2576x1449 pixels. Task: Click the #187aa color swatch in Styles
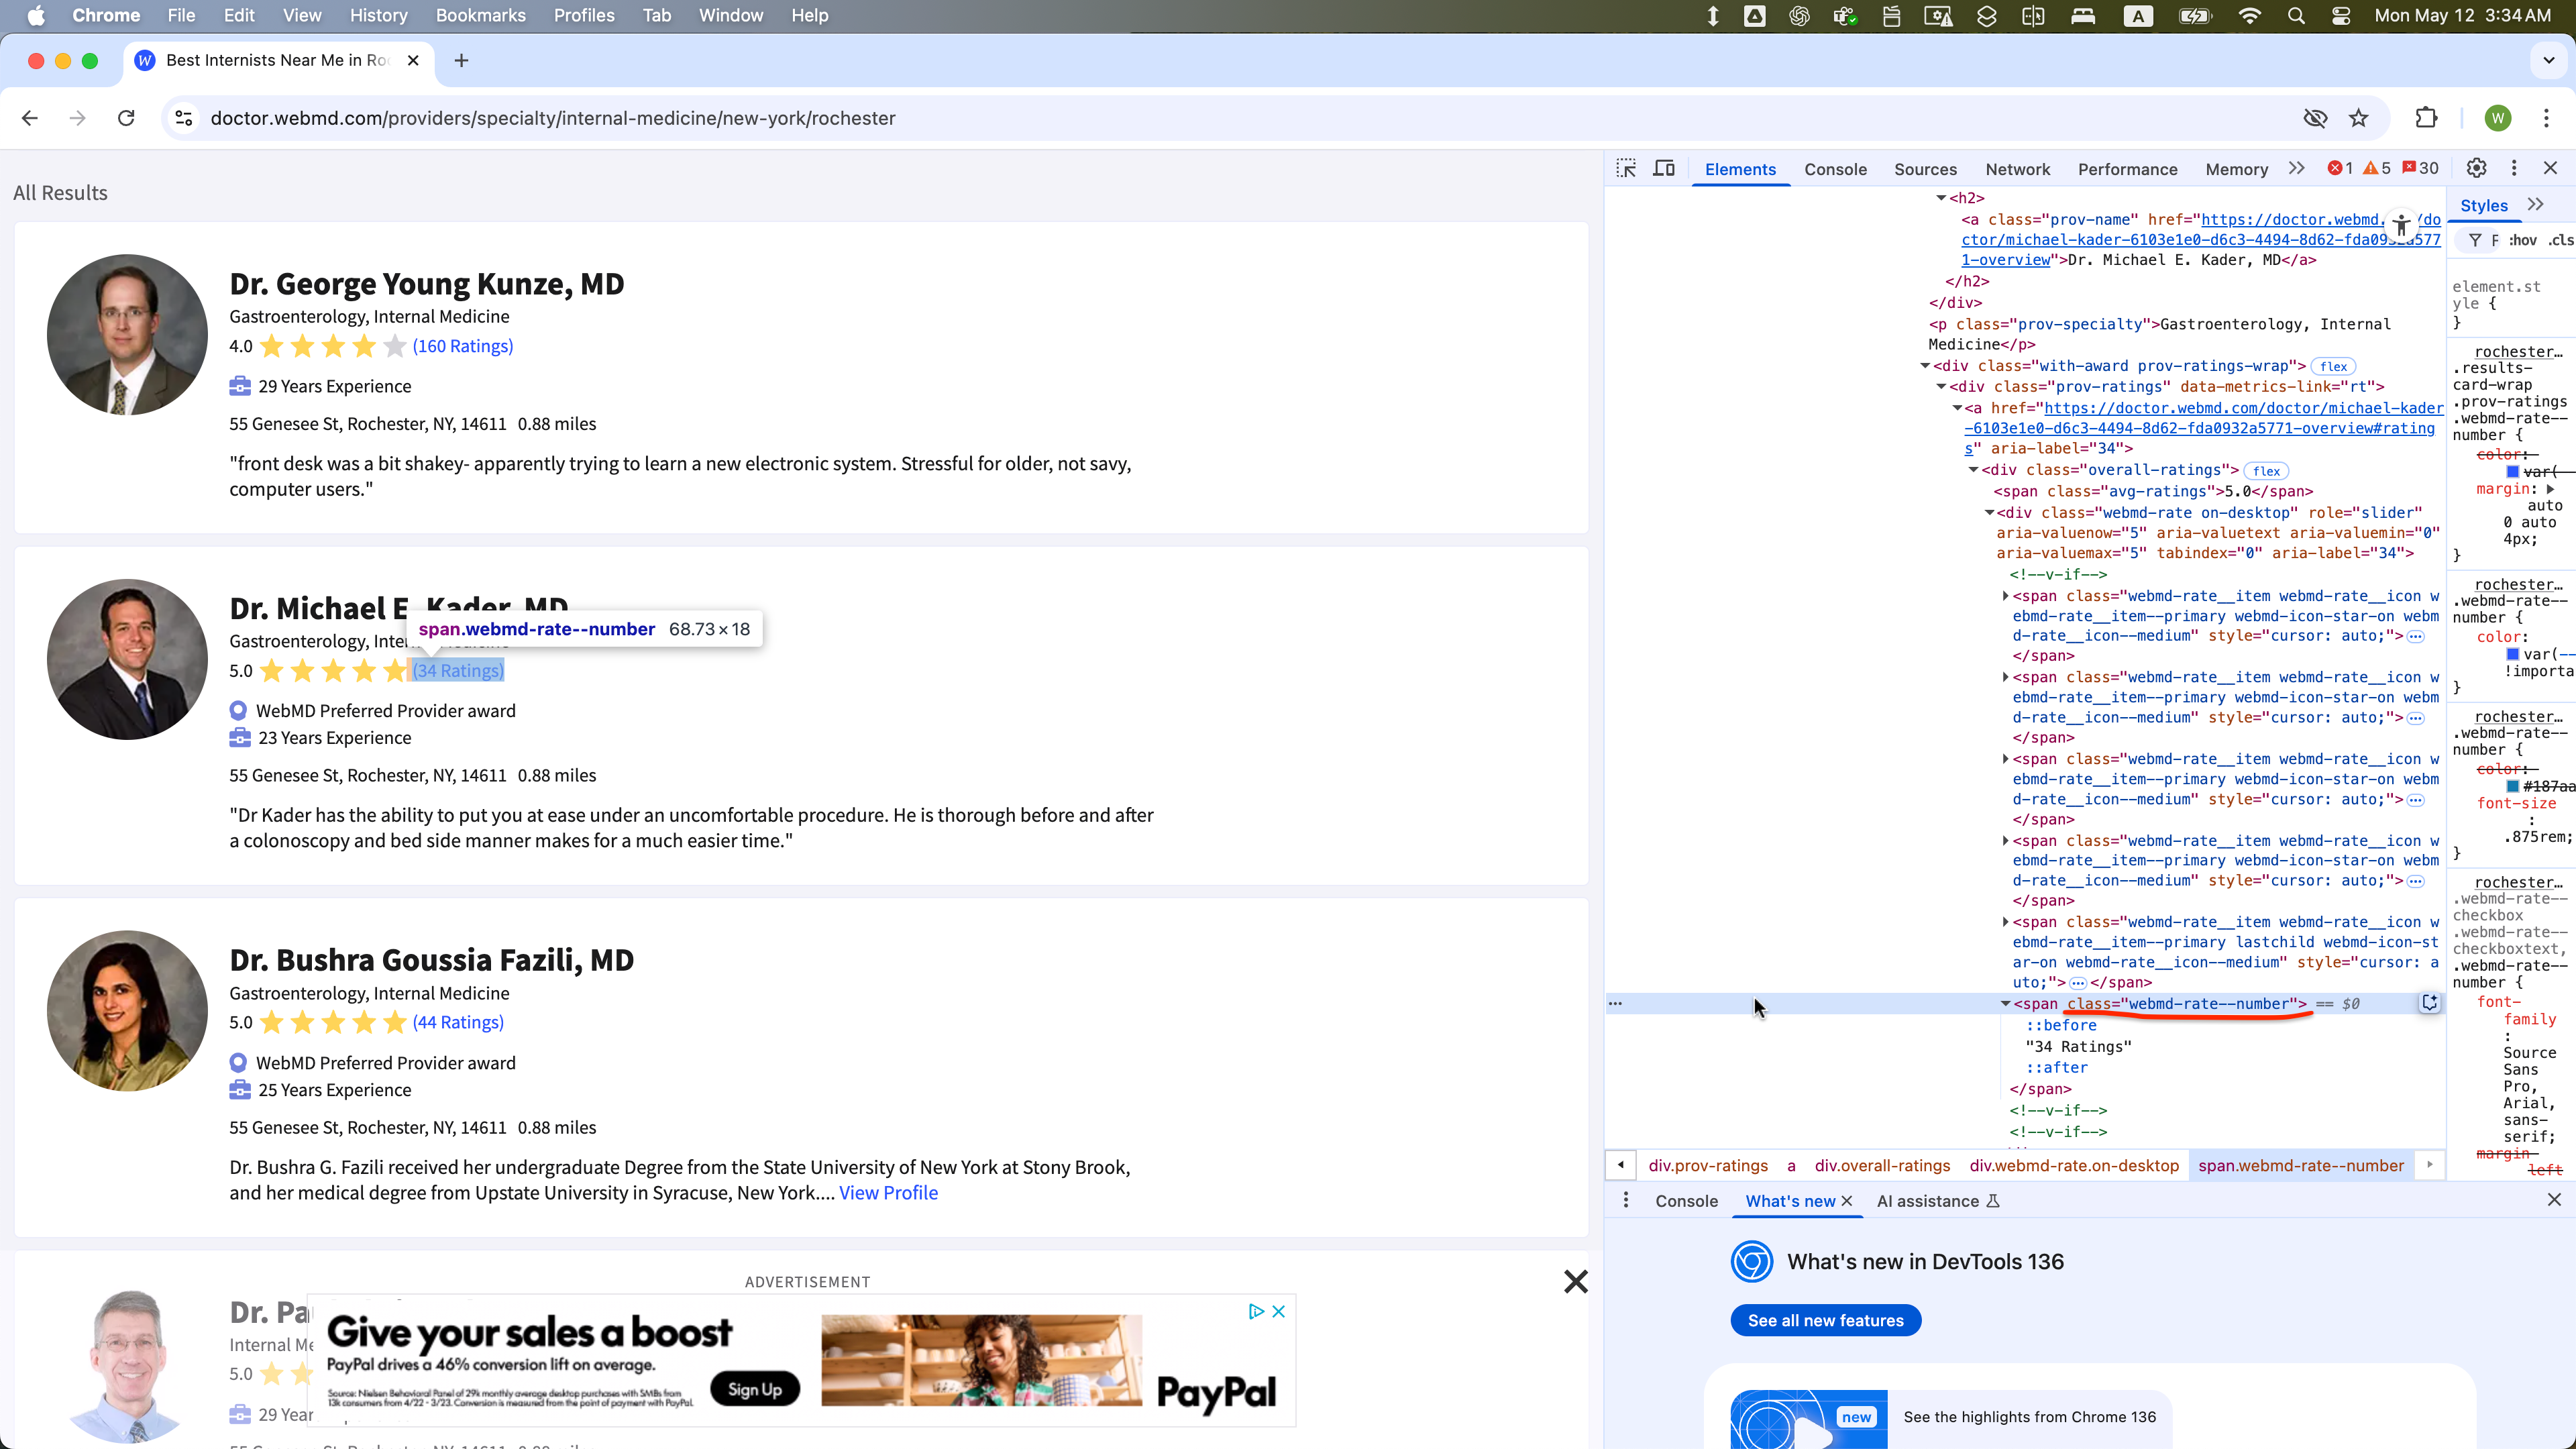2513,786
